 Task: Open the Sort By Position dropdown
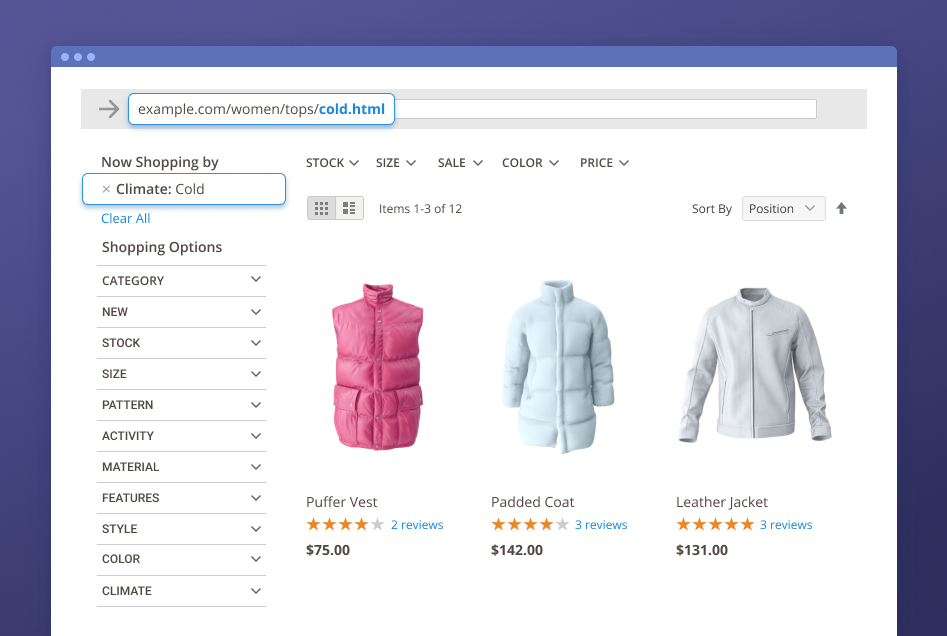(783, 209)
